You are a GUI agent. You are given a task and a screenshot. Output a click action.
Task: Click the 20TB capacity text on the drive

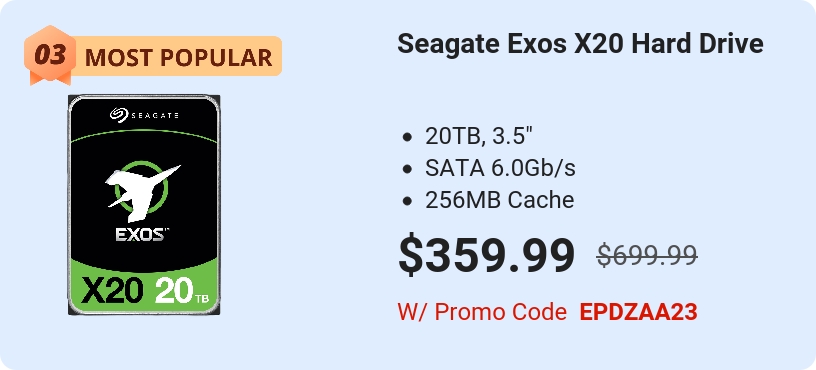(182, 292)
